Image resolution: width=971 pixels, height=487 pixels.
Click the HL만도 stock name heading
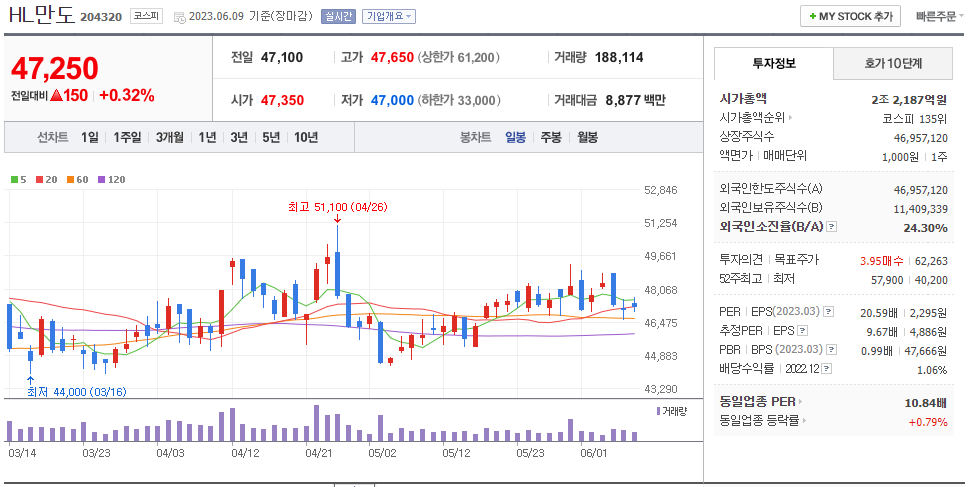(41, 15)
